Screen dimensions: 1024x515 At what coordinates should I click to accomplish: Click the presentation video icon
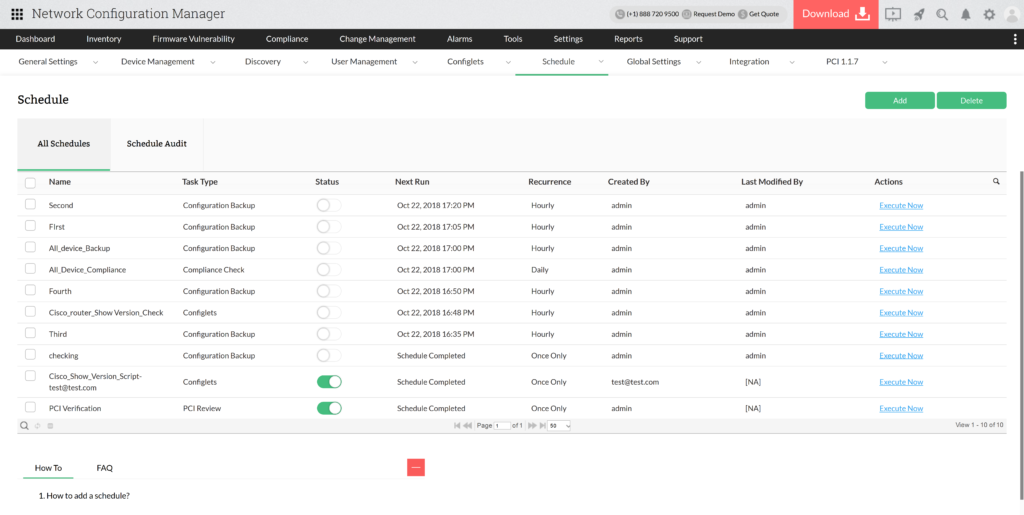tap(893, 14)
